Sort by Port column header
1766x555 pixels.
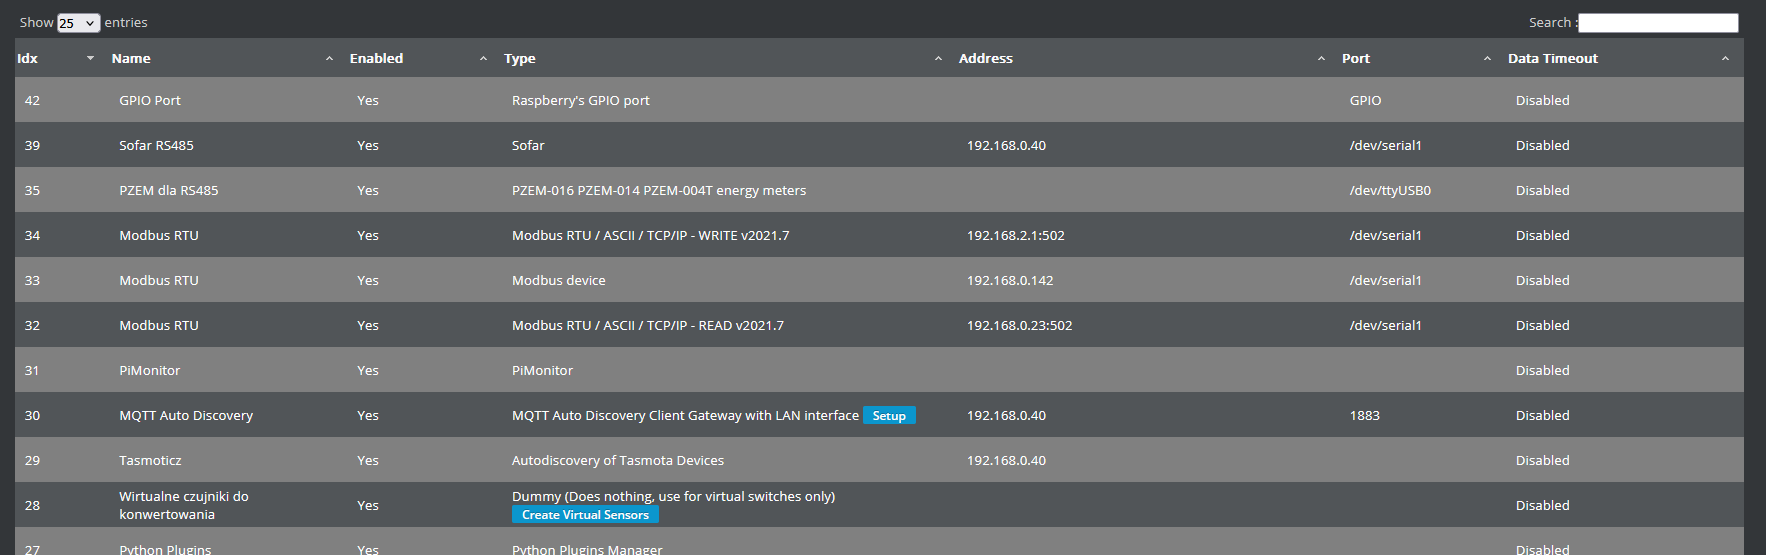1417,58
